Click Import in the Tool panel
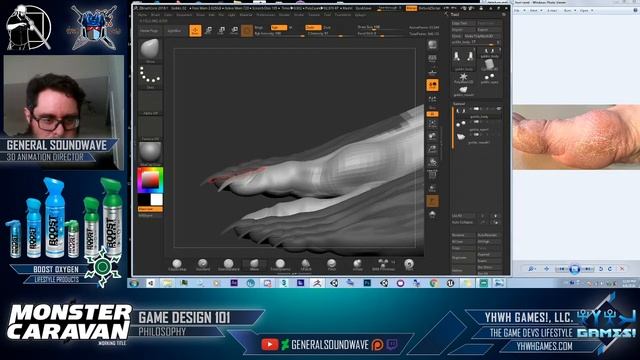Screen dimensions: 640x360 point(463,30)
